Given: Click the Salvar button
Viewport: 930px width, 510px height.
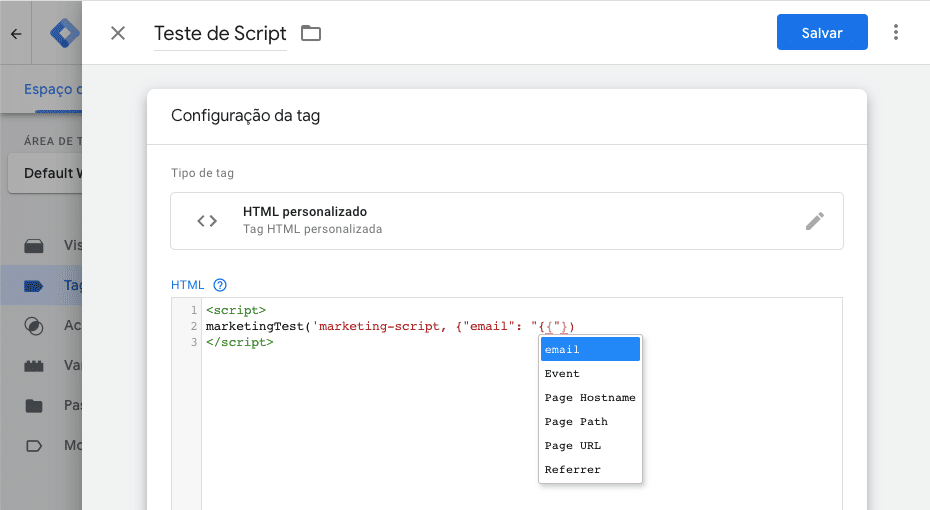Looking at the screenshot, I should click(x=822, y=33).
